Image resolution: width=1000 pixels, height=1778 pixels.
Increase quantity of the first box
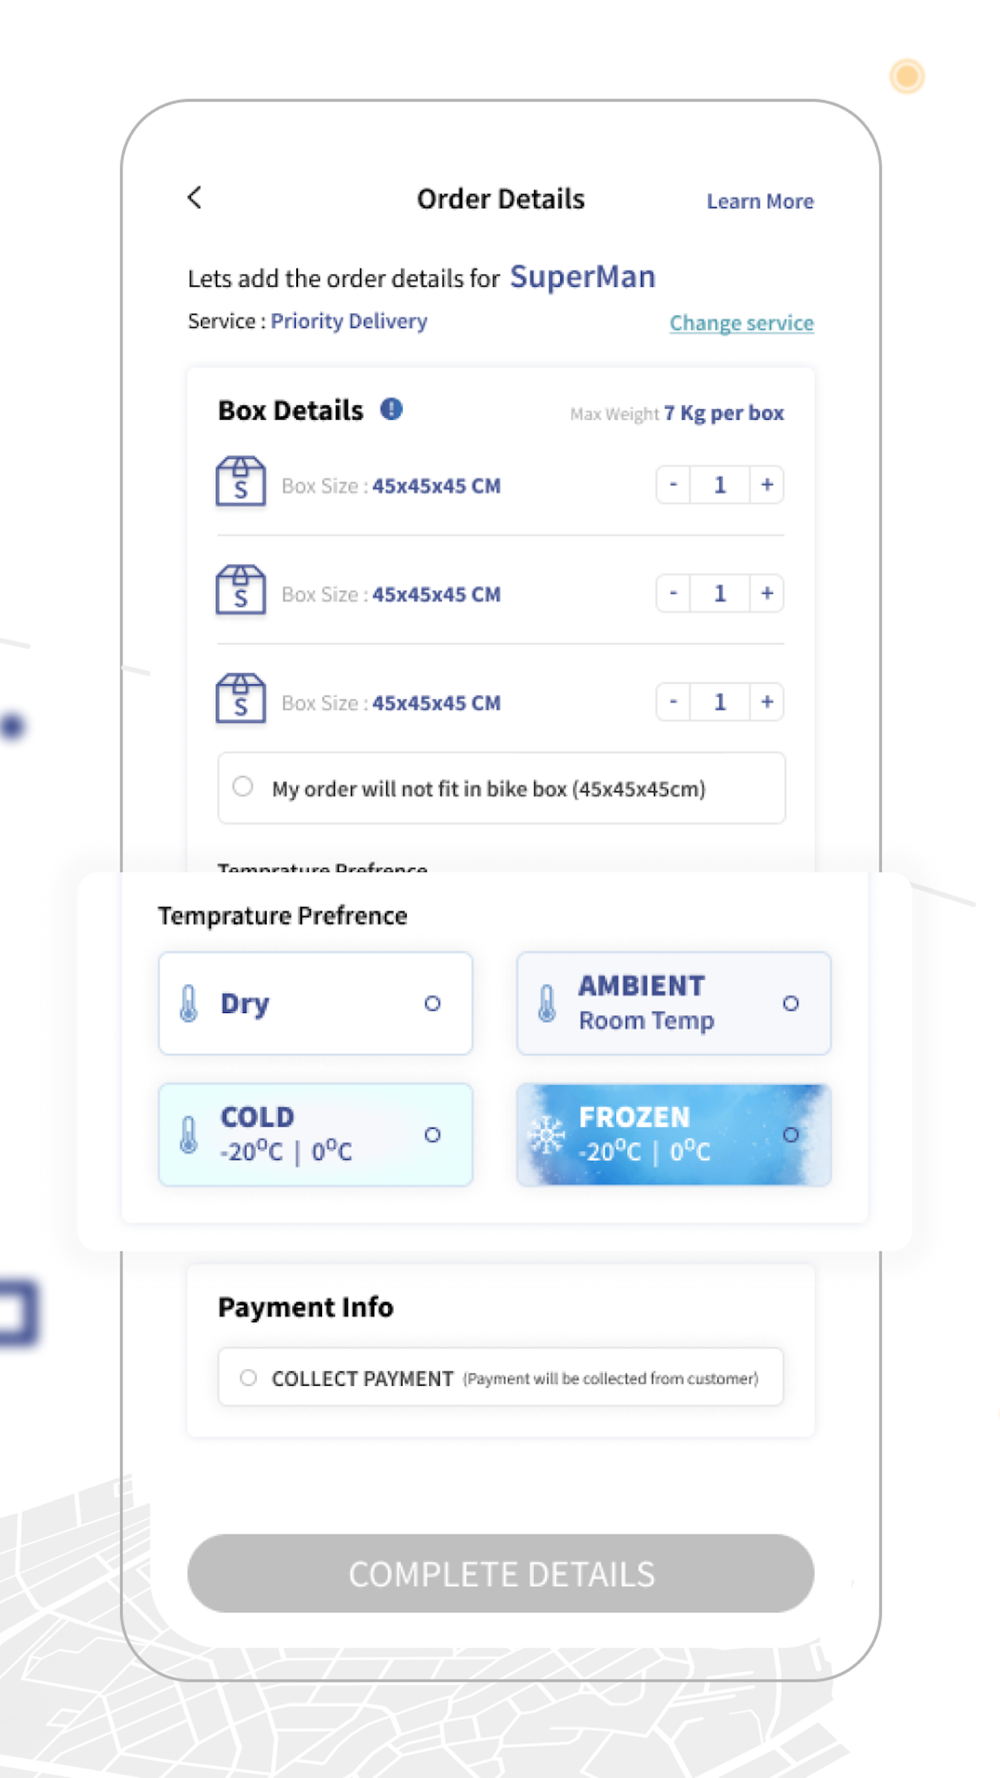coord(767,485)
